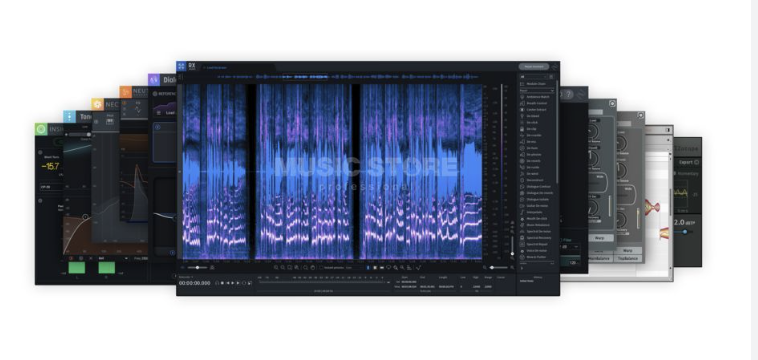Click the Play button in RX transport
Image resolution: width=758 pixels, height=360 pixels.
click(x=233, y=283)
